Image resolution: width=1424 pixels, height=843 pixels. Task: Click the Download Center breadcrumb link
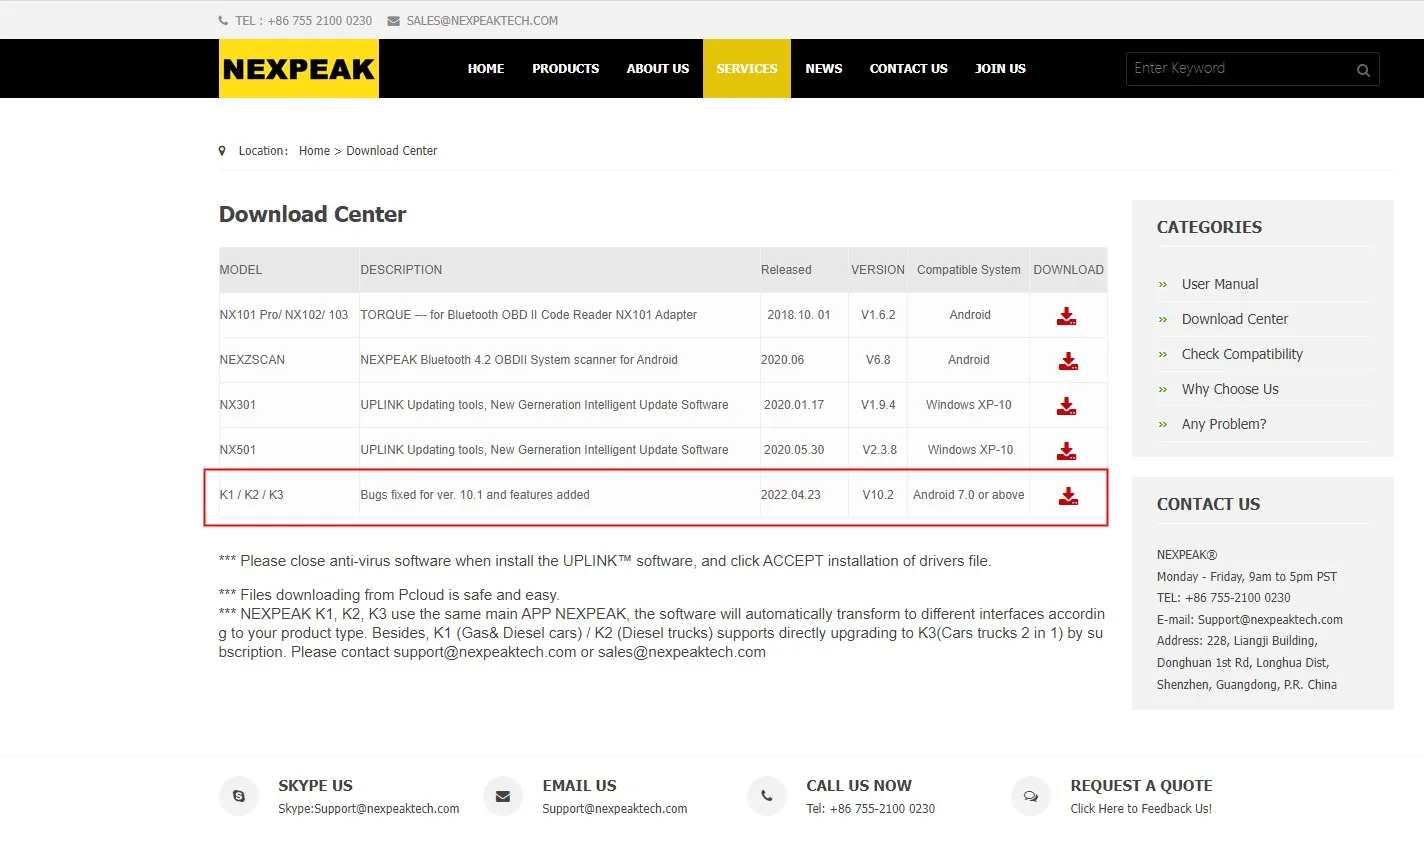pyautogui.click(x=392, y=151)
